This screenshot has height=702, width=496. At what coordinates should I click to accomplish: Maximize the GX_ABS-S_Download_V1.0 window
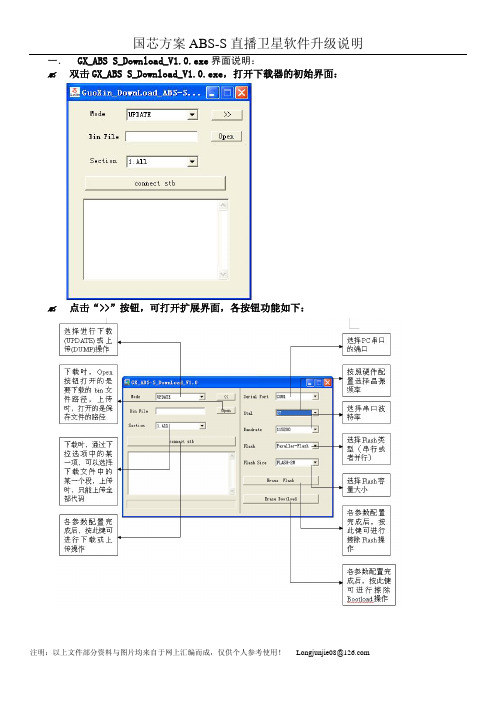point(318,383)
